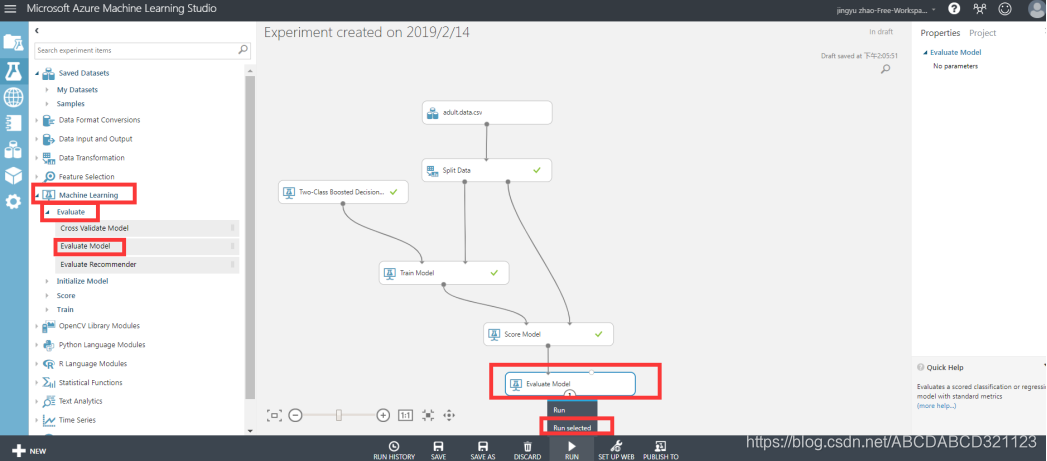
Task: Expand the Score subcategory
Action: tap(47, 295)
